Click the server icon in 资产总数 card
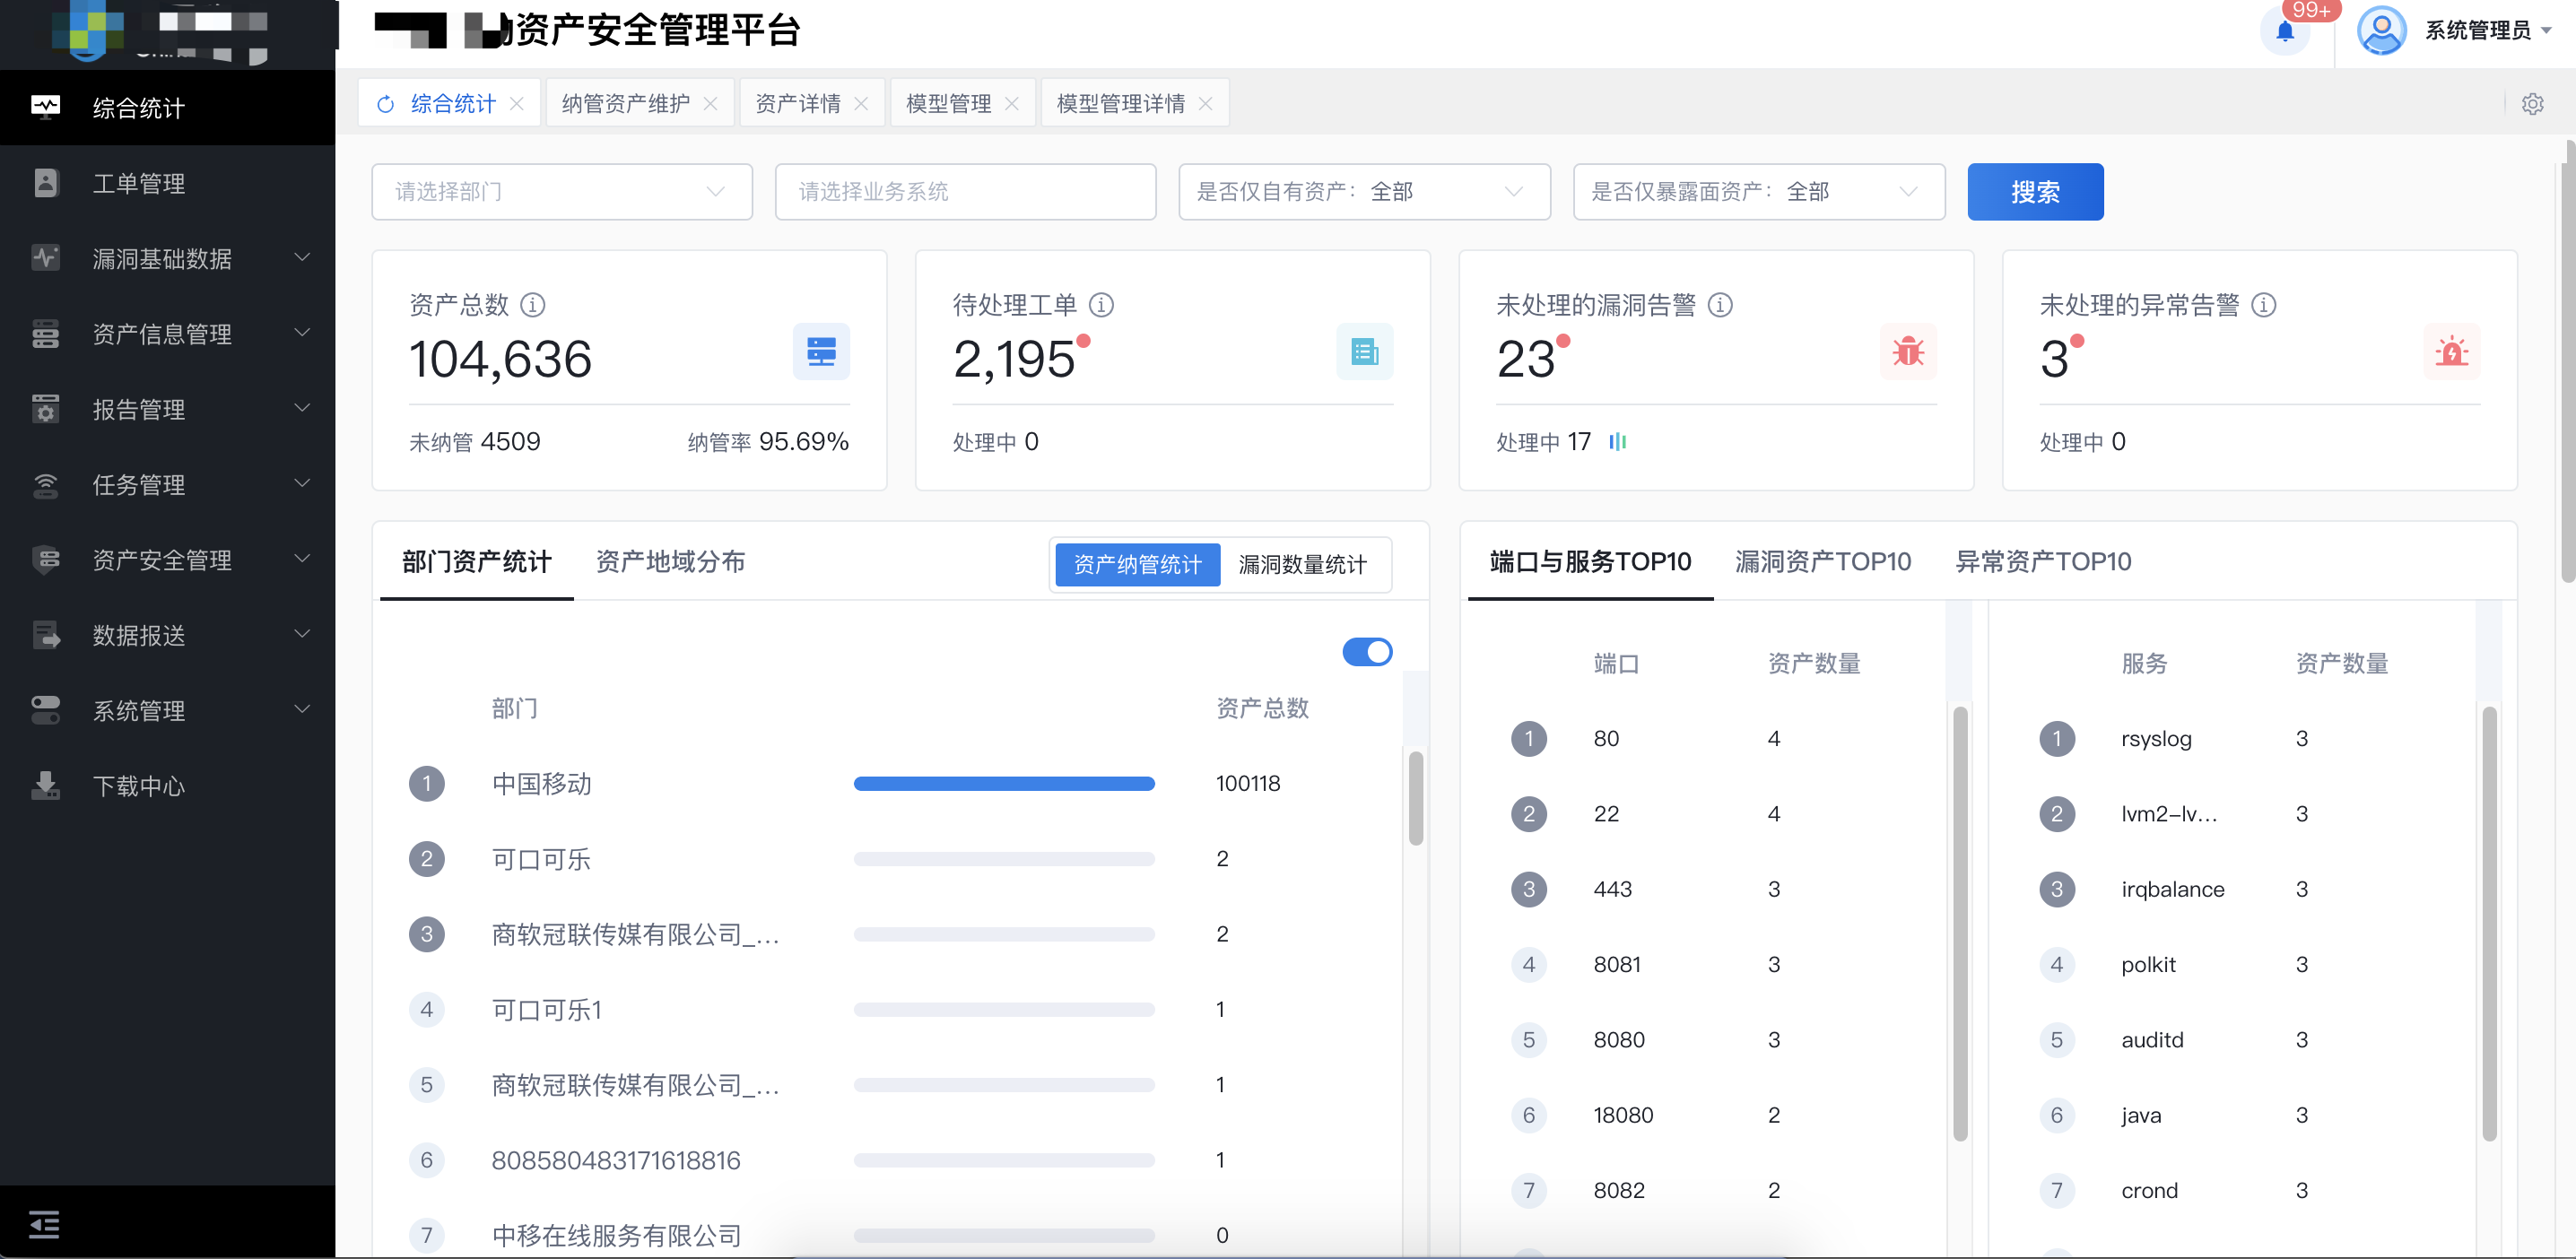2576x1259 pixels. [821, 352]
